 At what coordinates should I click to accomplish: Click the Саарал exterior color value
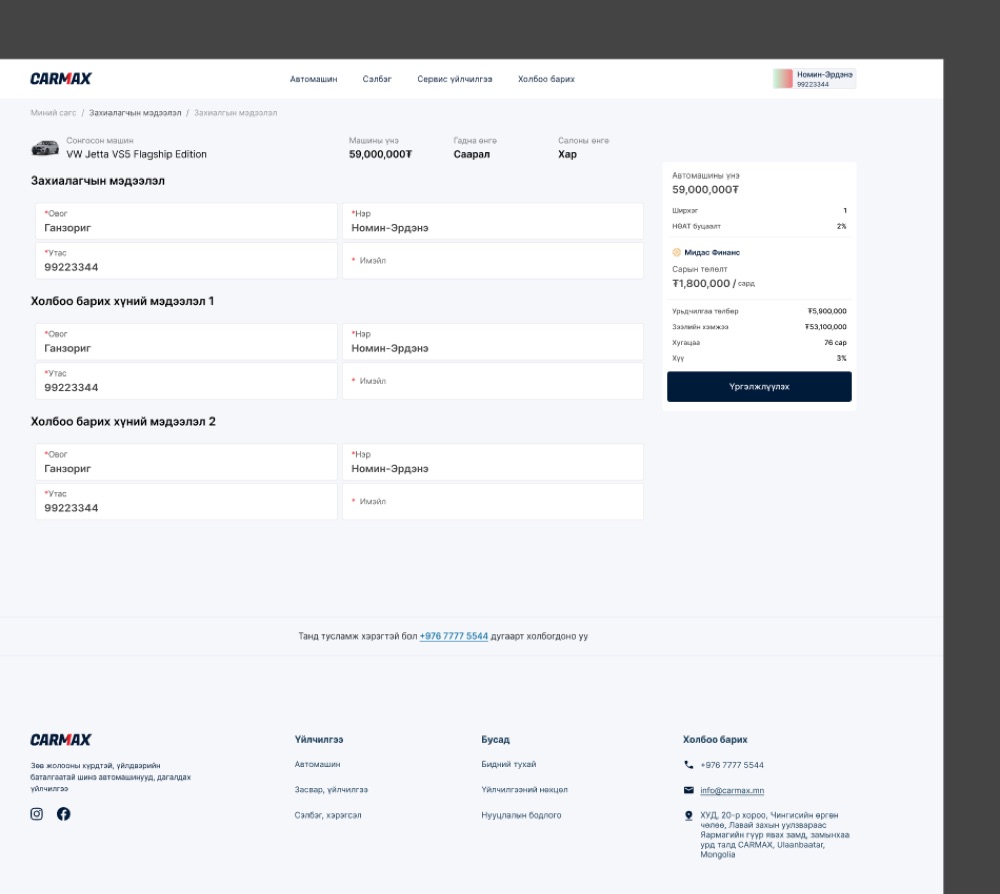click(471, 154)
